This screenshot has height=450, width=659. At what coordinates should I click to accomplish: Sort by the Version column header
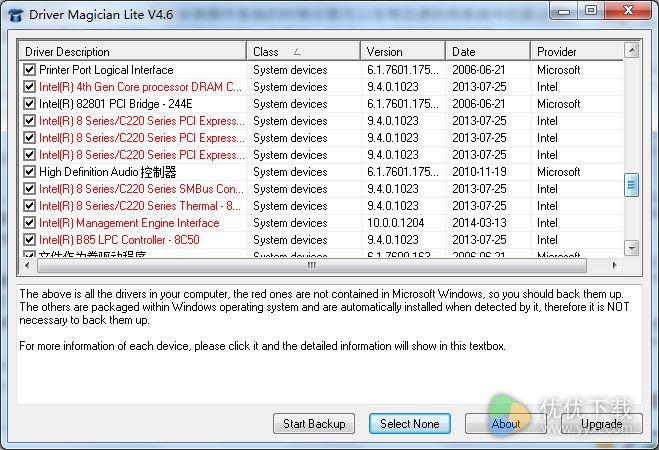pyautogui.click(x=403, y=52)
